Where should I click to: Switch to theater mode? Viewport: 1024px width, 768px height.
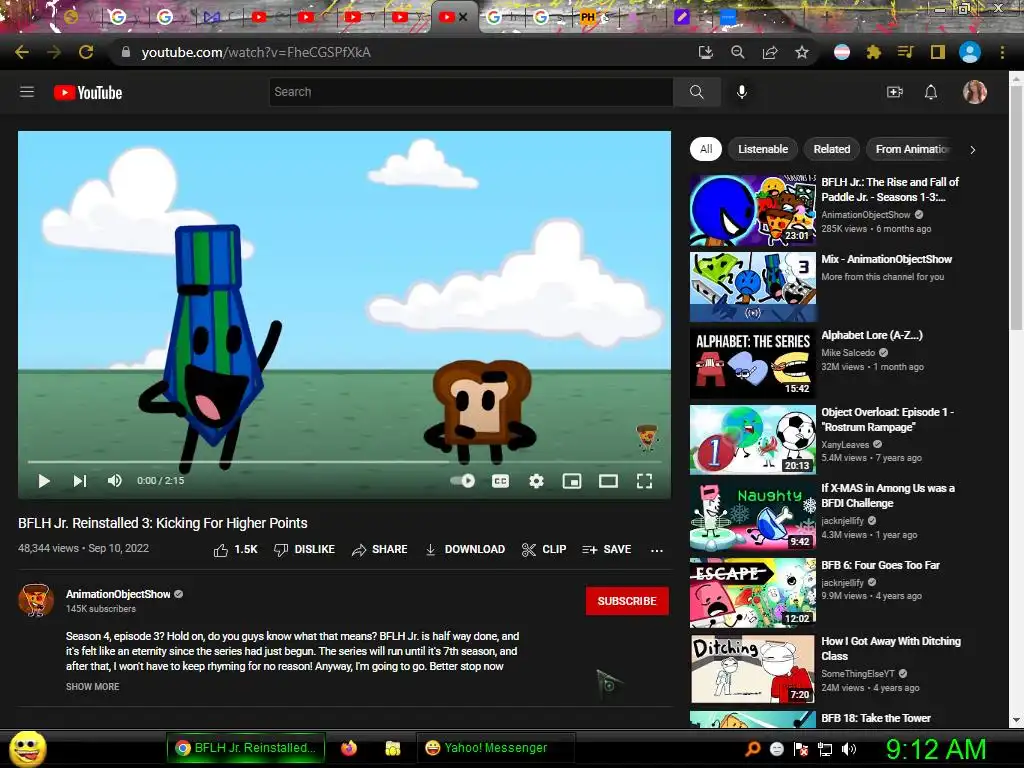pos(608,481)
